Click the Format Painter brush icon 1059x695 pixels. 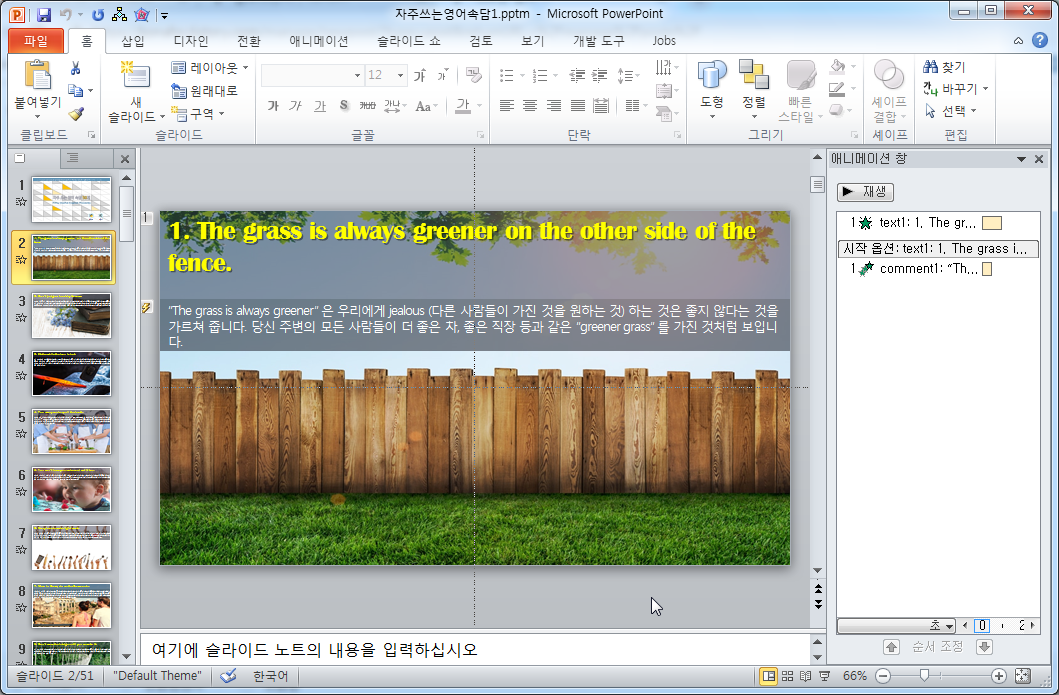point(76,113)
